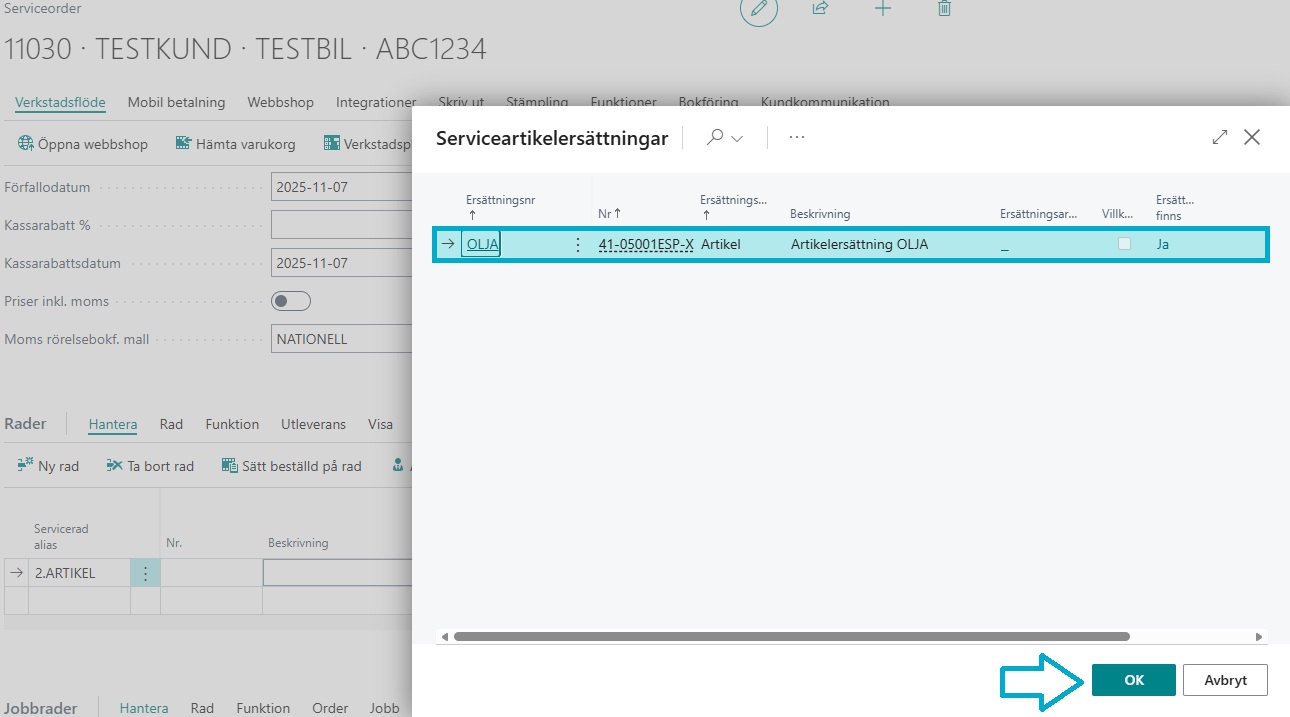The image size is (1290, 717).
Task: Open the row menu beside 2.ARTIKEL
Action: coord(145,573)
